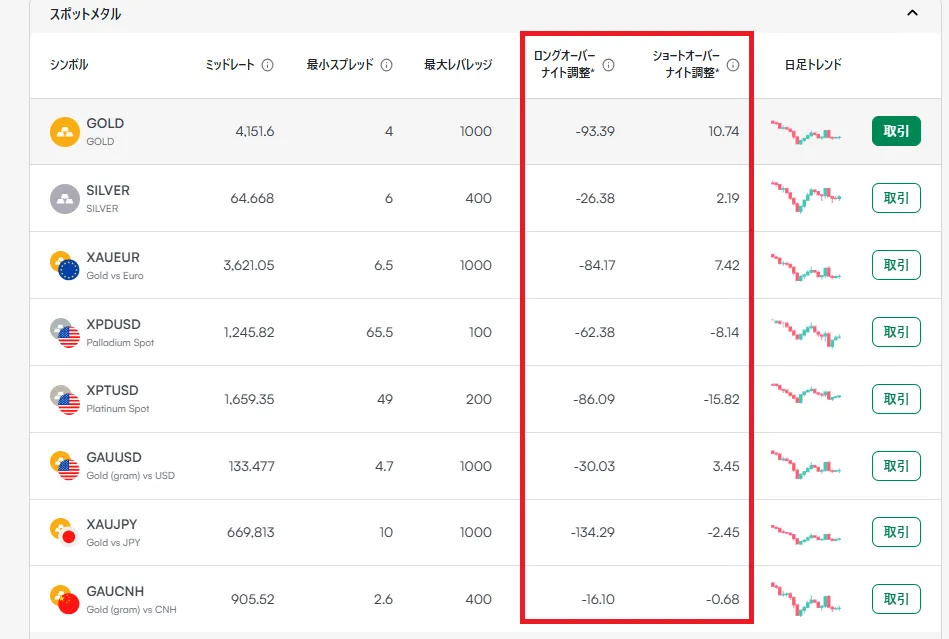Click 取引 button for GOLD
949x639 pixels.
click(x=896, y=131)
